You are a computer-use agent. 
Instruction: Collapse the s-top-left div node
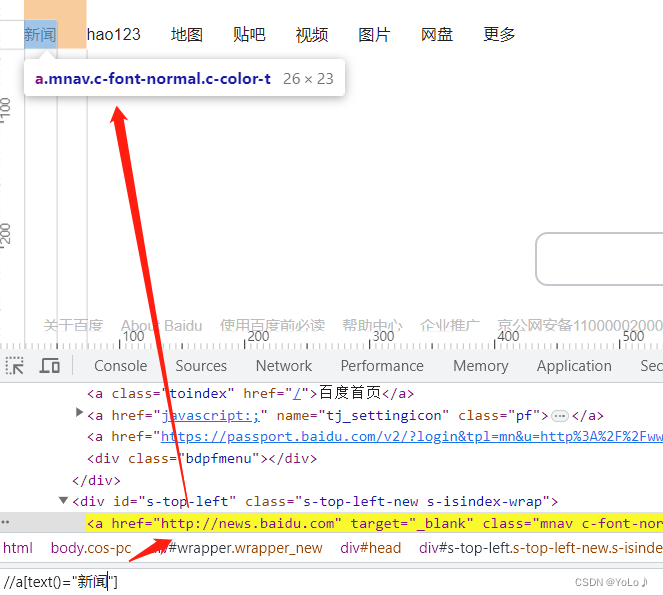tap(63, 500)
